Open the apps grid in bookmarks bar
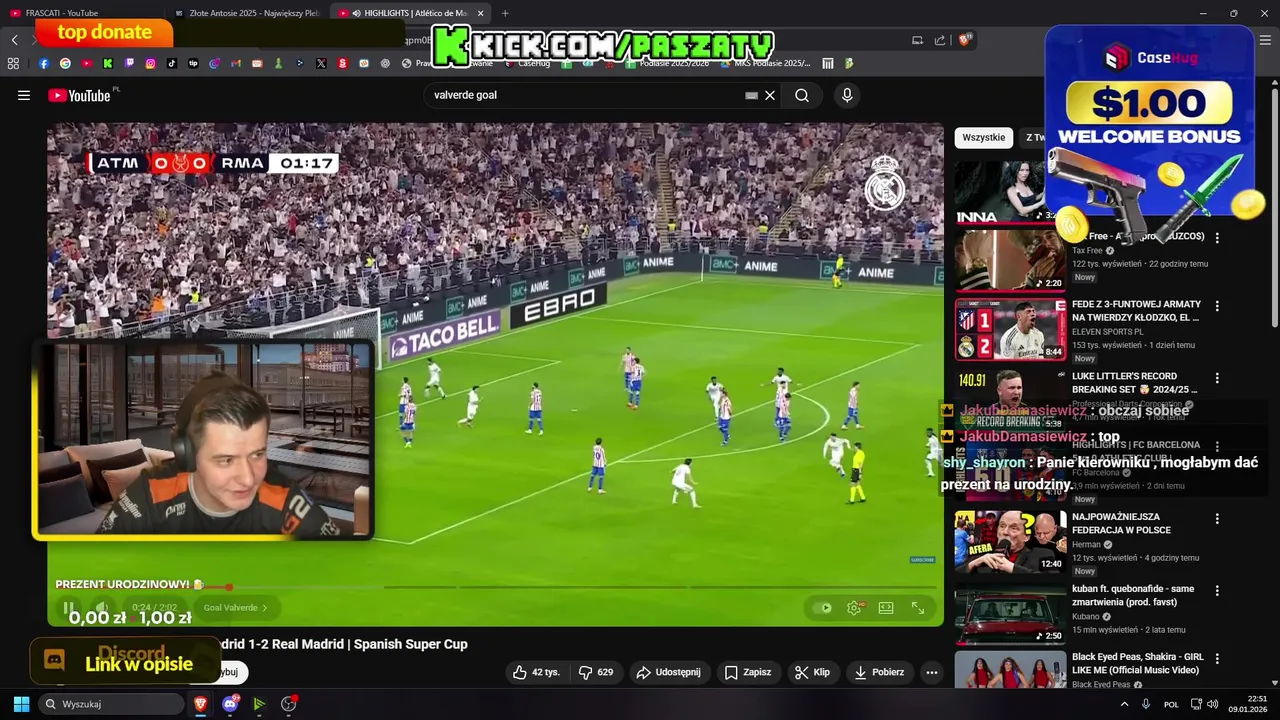Screen dimensions: 1280x720 (13, 63)
